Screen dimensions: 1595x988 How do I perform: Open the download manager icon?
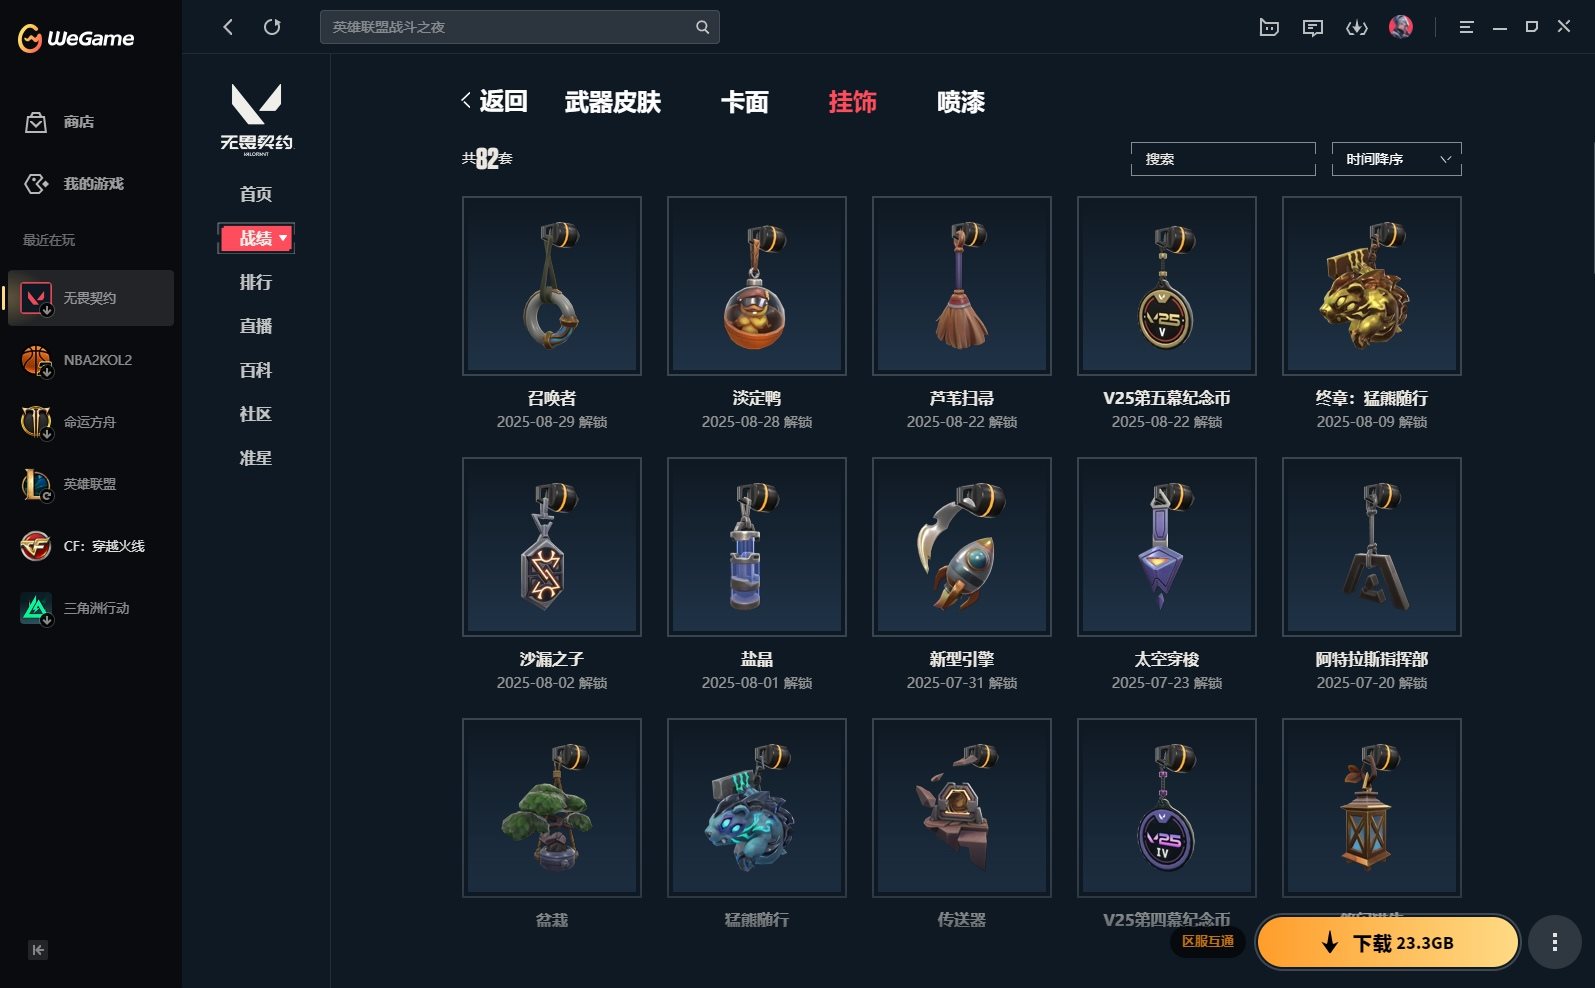point(1357,27)
